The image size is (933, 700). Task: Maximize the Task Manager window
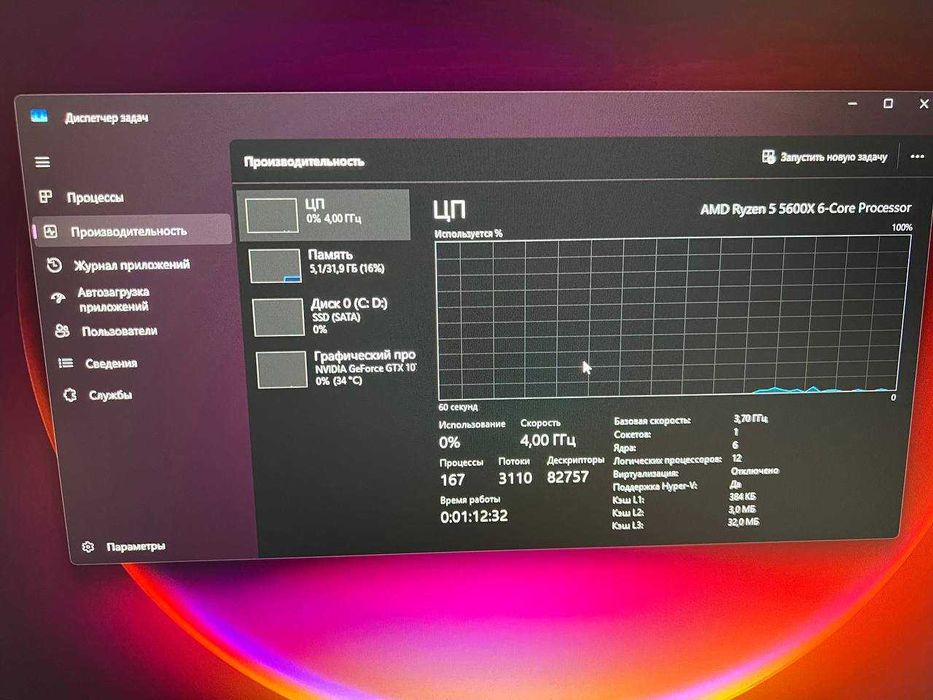[x=888, y=104]
